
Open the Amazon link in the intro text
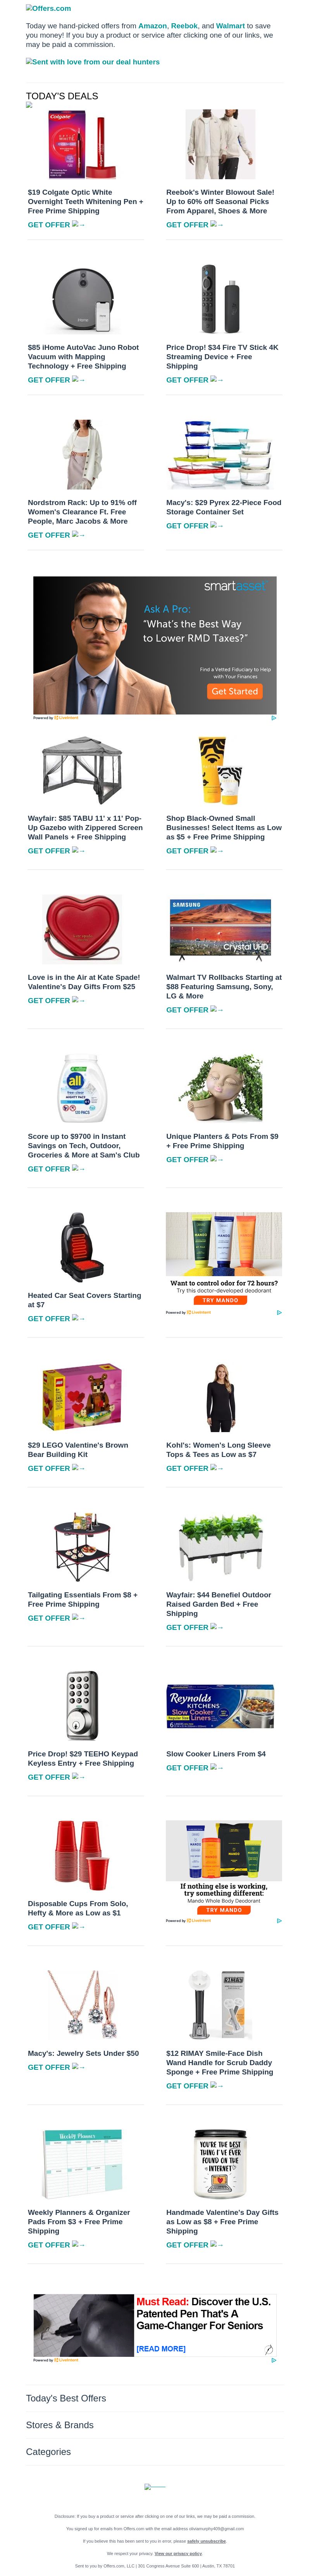[x=152, y=26]
